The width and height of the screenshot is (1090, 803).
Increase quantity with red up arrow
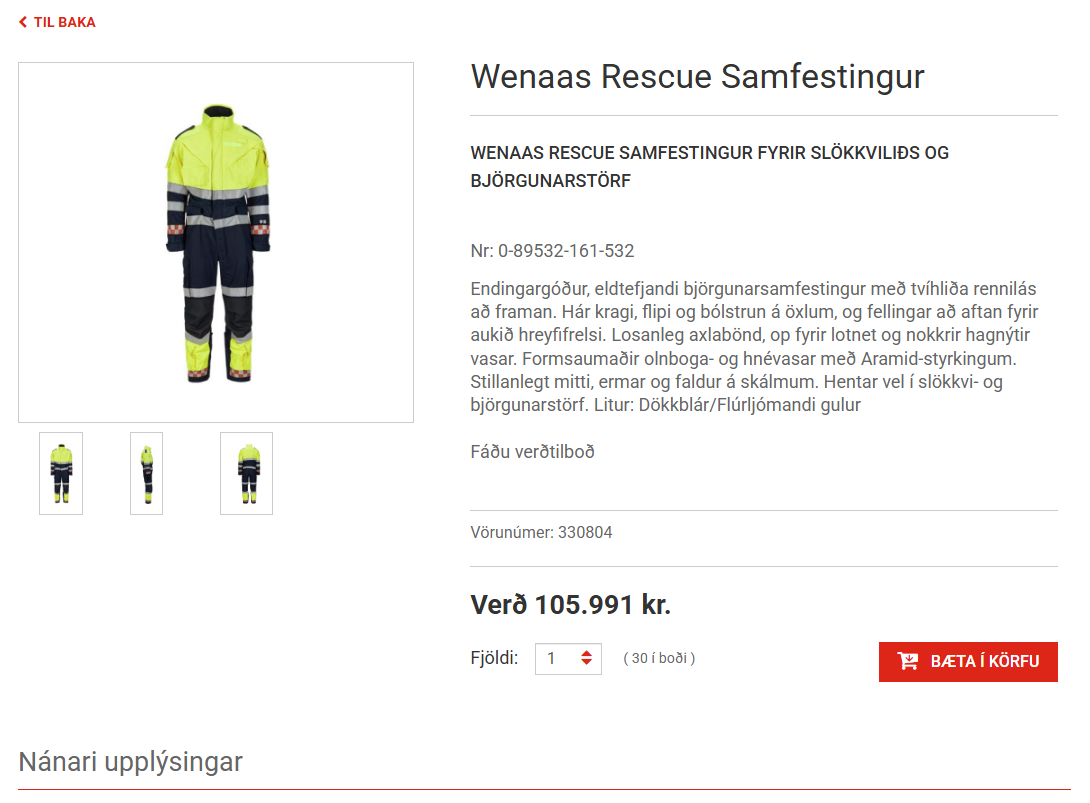point(587,653)
